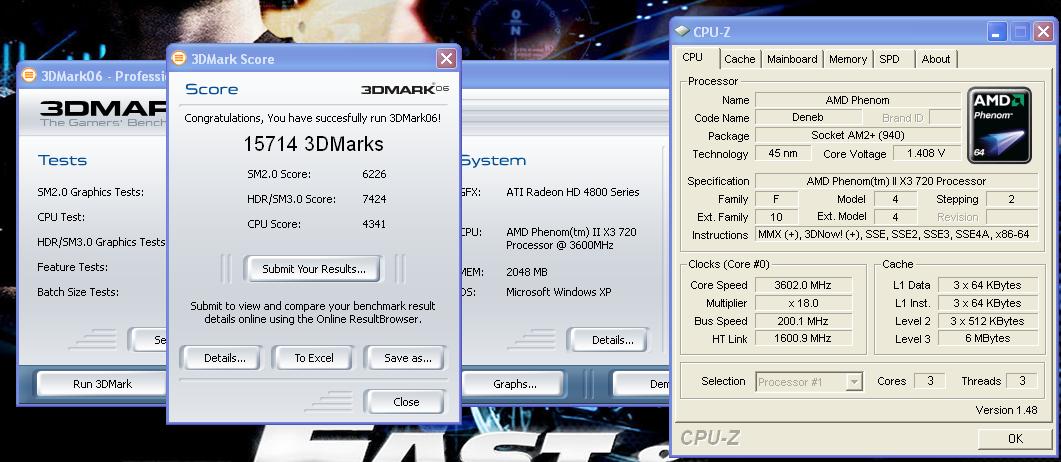The image size is (1061, 462).
Task: Click Batch Size Tests label in 3DMark06
Action: coord(78,292)
